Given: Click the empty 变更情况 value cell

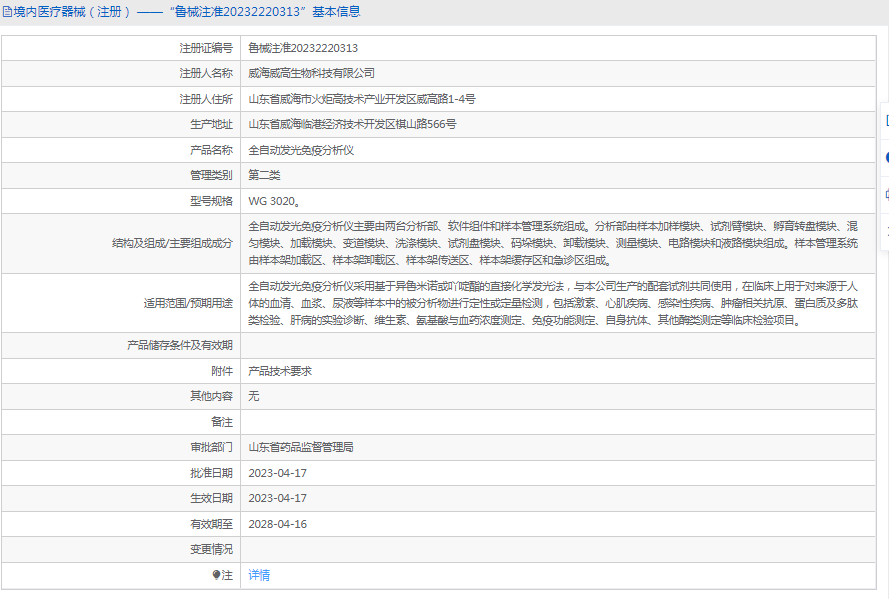Looking at the screenshot, I should click(x=558, y=550).
